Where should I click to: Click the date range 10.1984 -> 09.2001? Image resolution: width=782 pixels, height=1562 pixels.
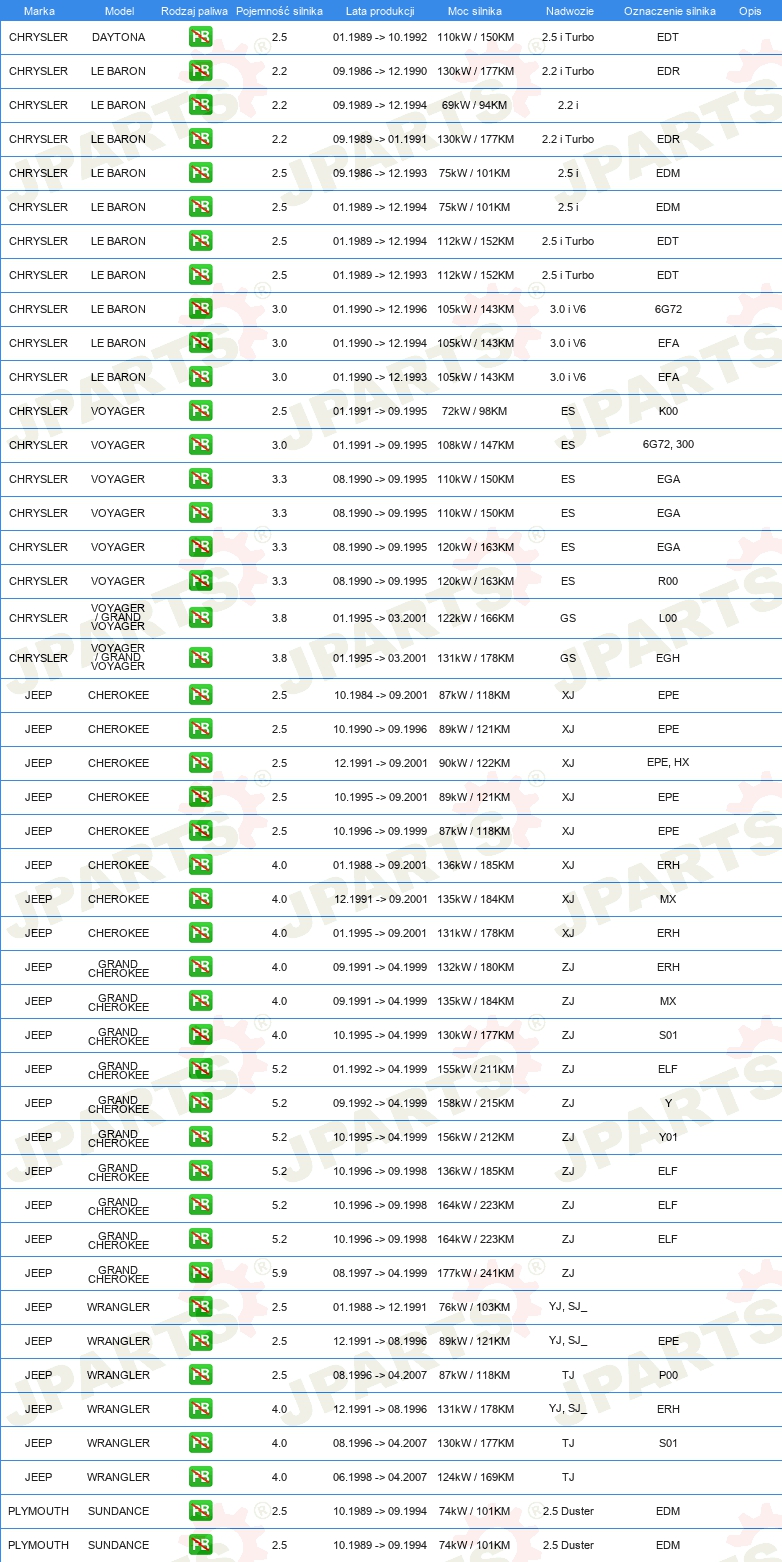click(x=380, y=696)
